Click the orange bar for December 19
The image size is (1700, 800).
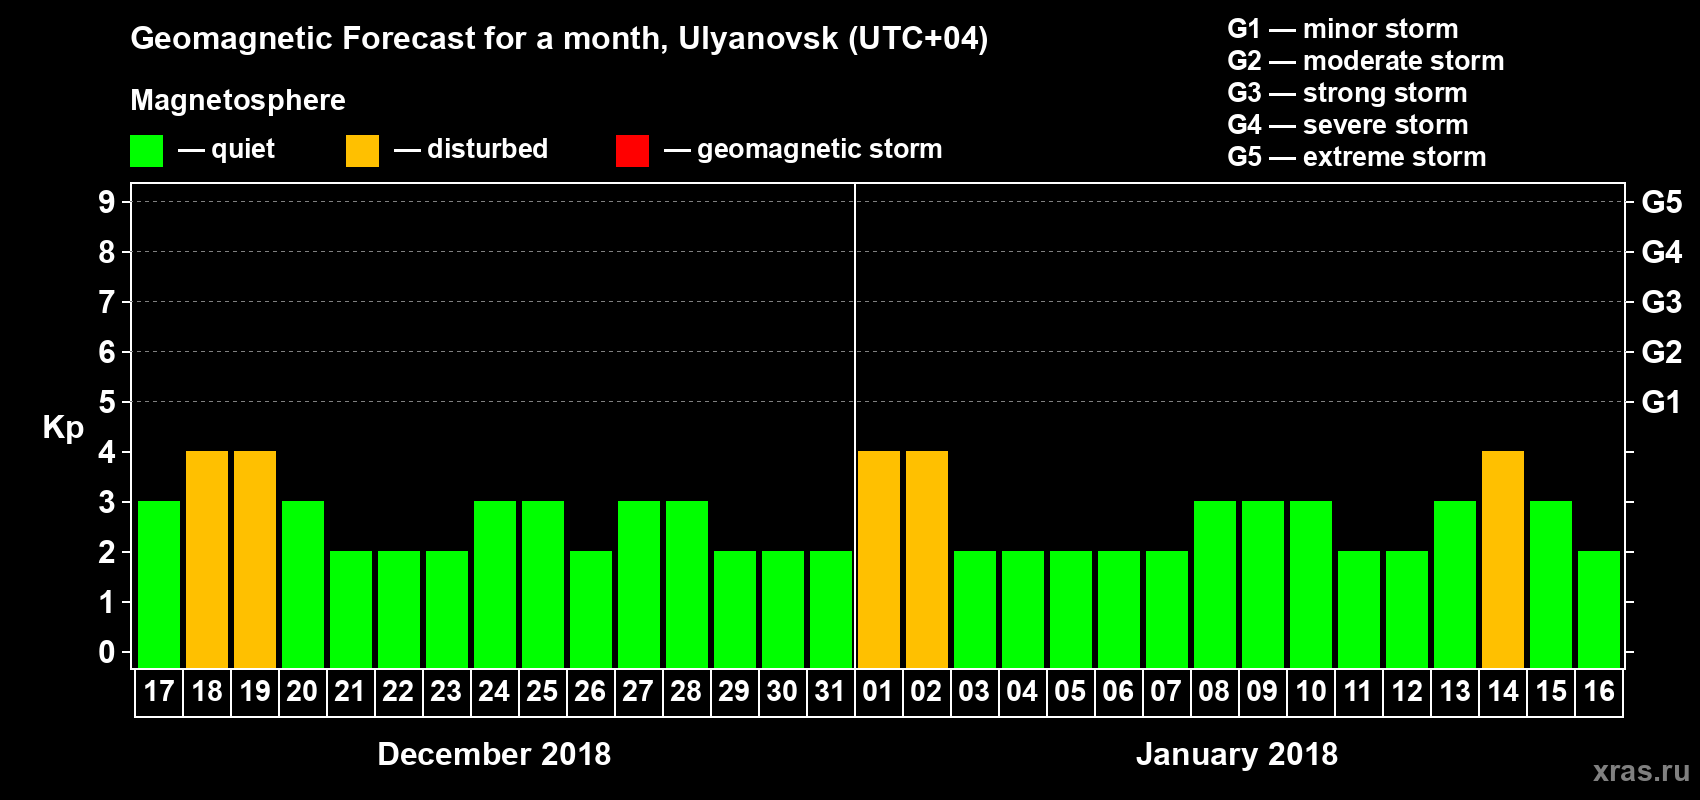255,559
